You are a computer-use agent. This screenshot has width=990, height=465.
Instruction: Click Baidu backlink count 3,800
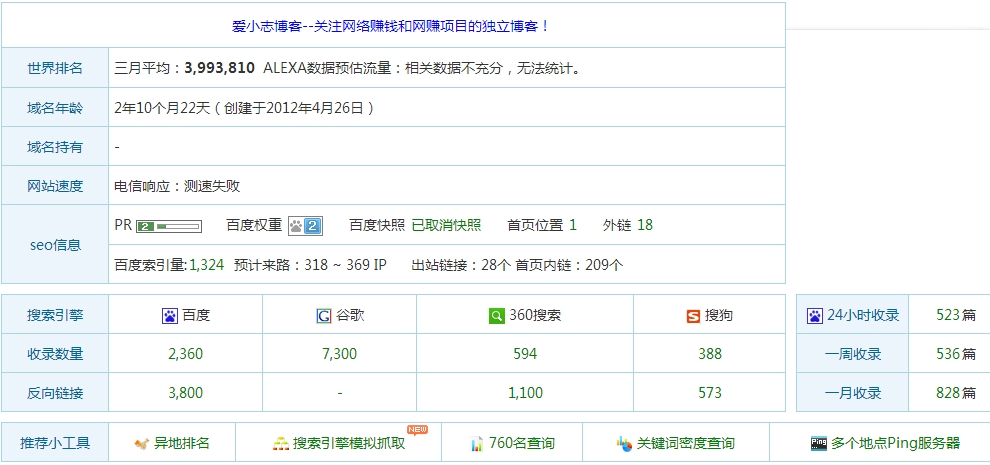pos(186,394)
